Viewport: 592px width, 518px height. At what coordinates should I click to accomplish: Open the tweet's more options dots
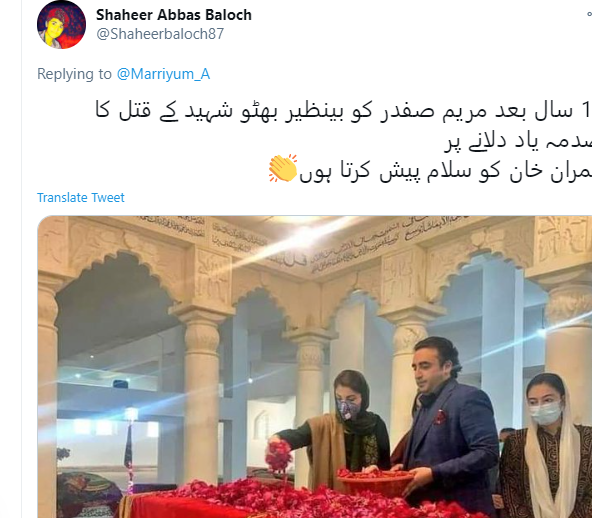[x=589, y=14]
